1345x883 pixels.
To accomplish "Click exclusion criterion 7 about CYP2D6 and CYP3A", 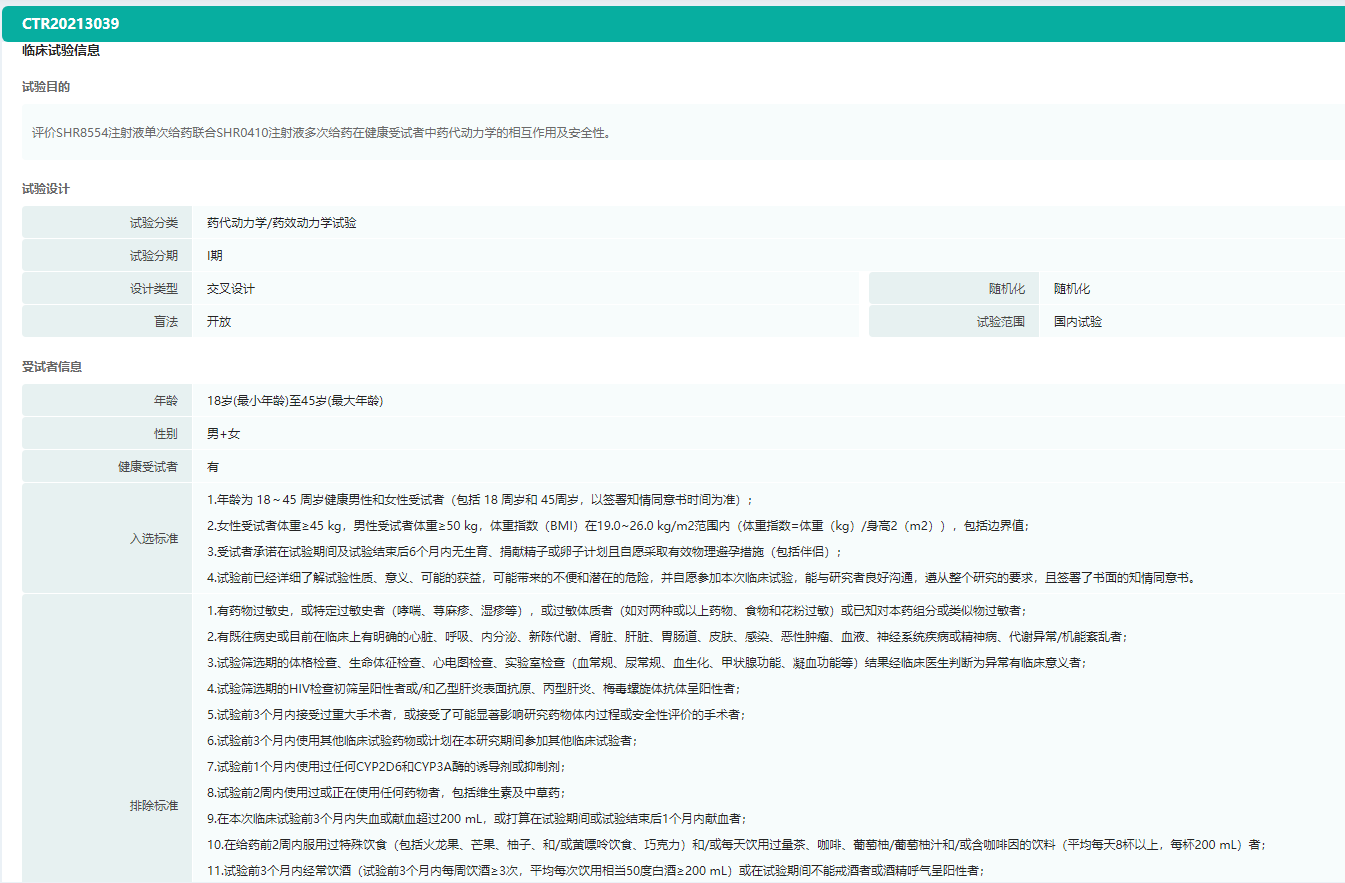I will 386,766.
